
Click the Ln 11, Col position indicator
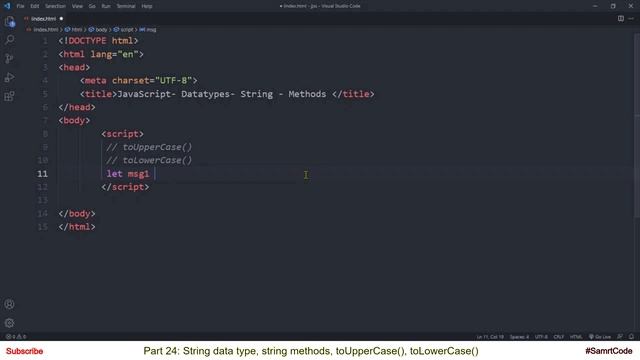pyautogui.click(x=490, y=337)
